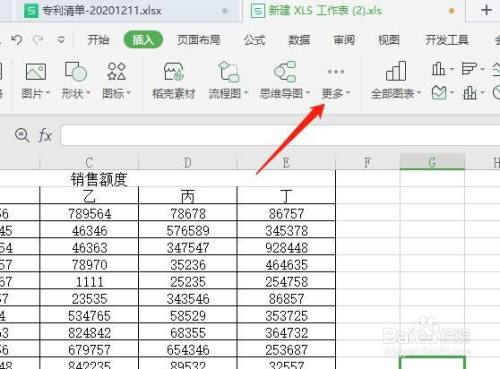
Task: Insert a column chart via icon
Action: (x=438, y=69)
